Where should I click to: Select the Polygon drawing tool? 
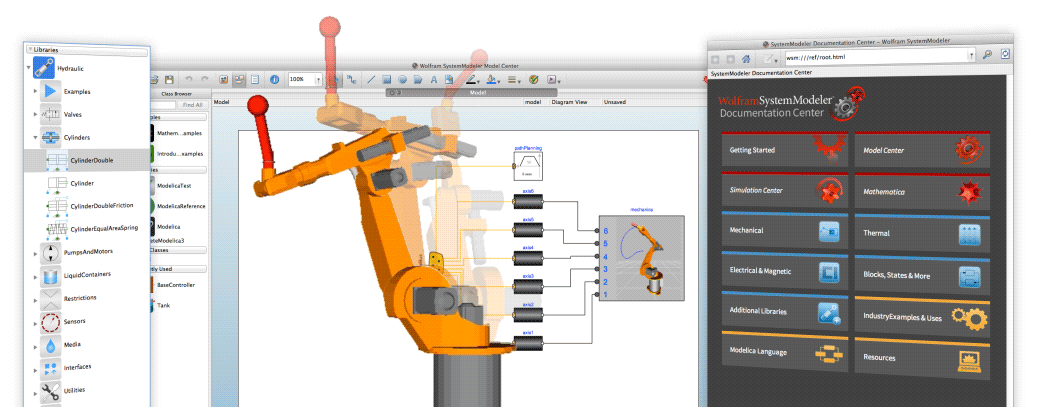[x=417, y=79]
